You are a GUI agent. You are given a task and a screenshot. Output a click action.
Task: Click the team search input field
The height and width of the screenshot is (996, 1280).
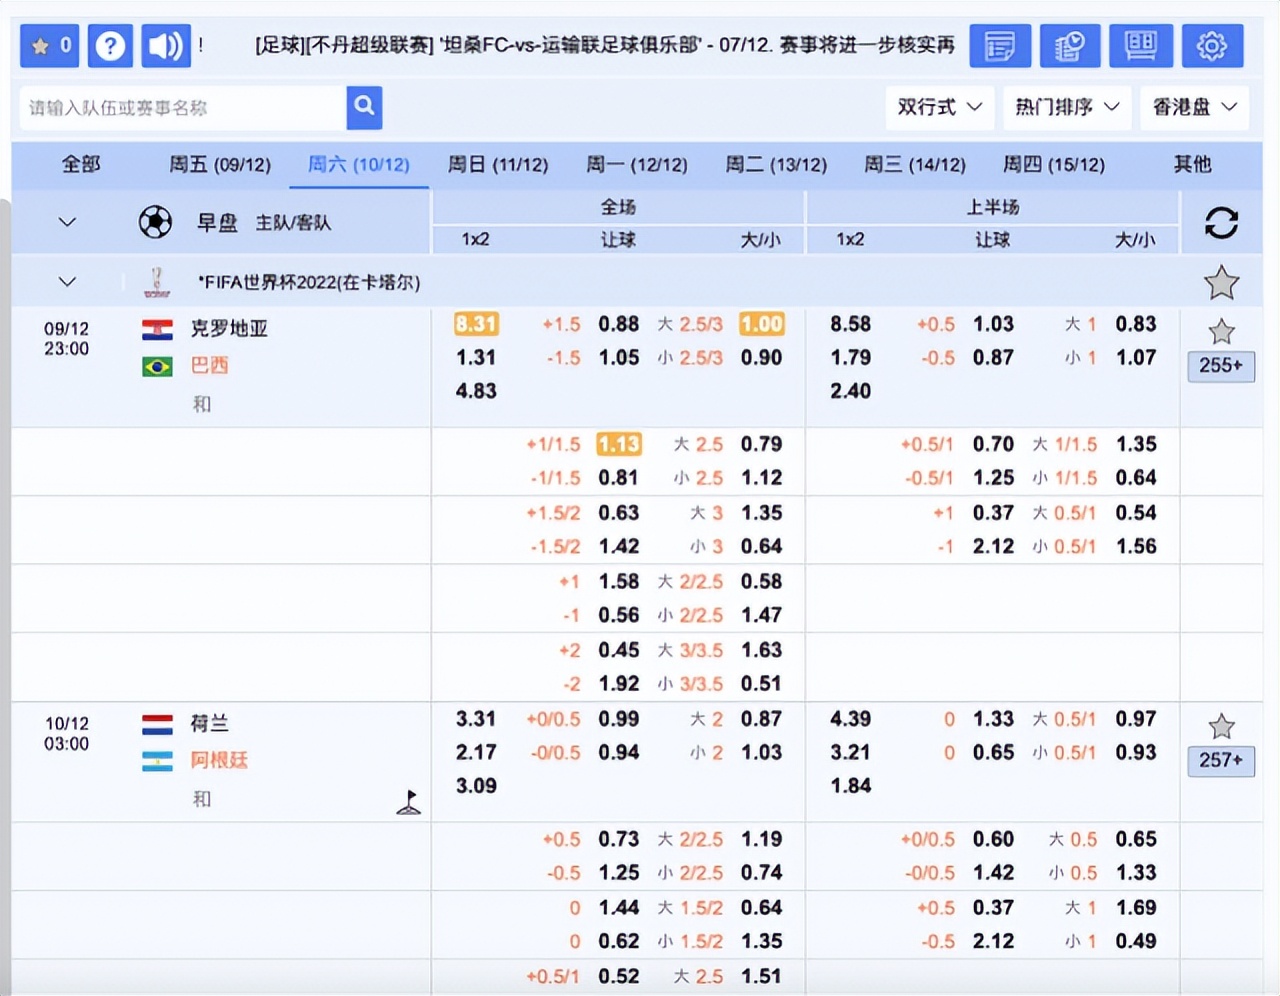[x=180, y=107]
